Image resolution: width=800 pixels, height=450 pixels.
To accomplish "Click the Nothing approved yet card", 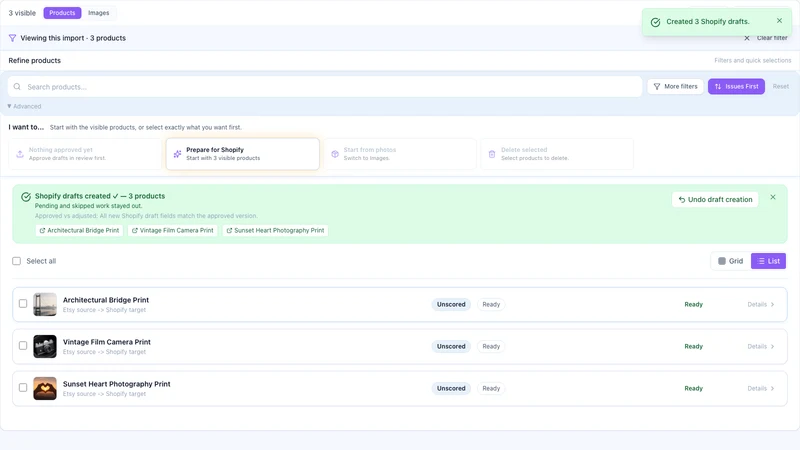I will [85, 154].
